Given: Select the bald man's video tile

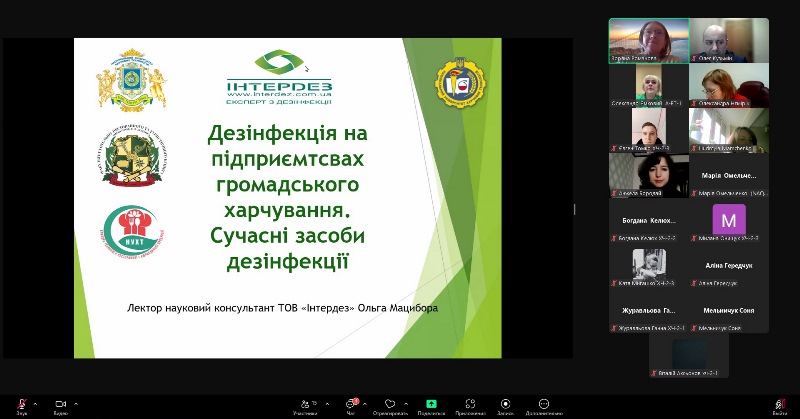Looking at the screenshot, I should point(729,40).
